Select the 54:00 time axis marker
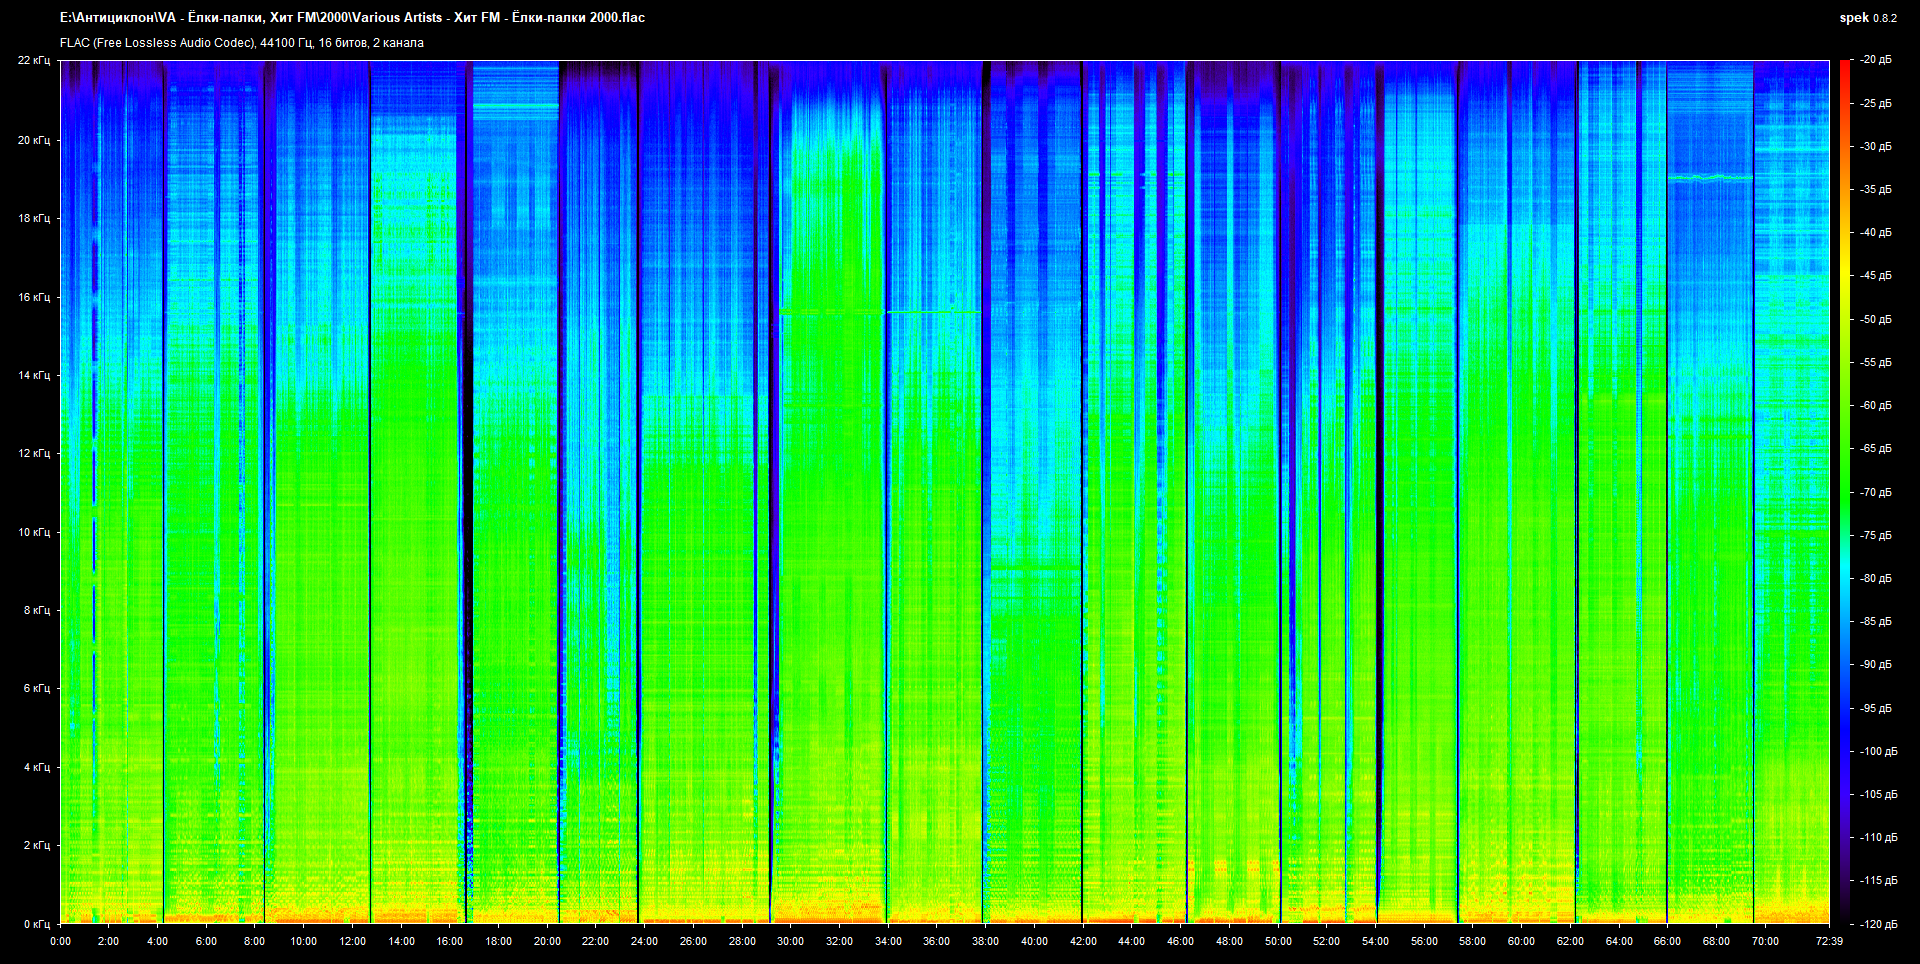 [x=1375, y=941]
